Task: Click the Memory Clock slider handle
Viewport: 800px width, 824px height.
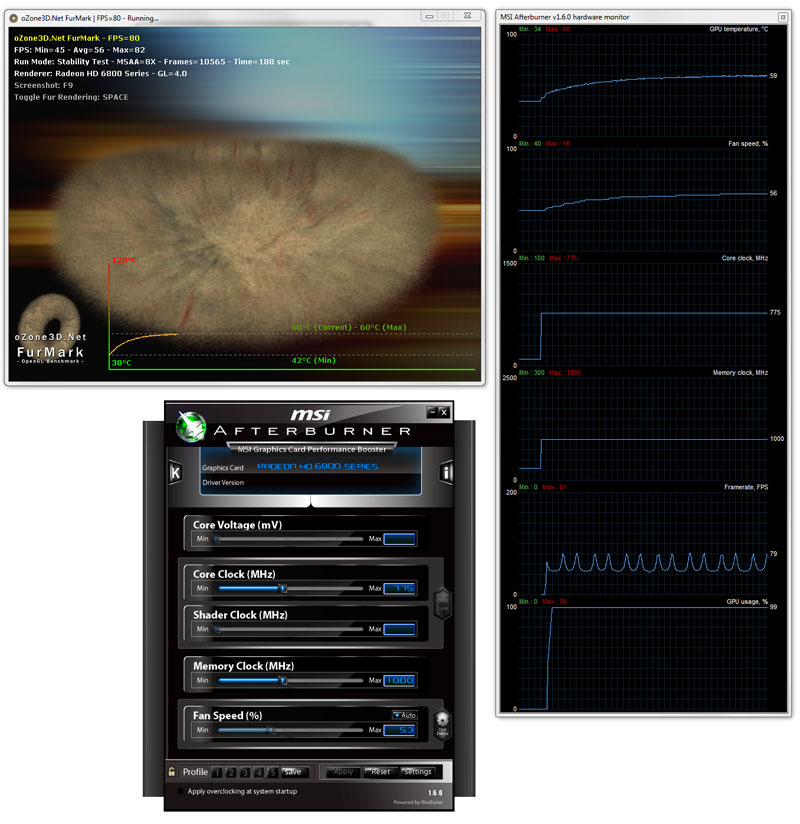Action: [283, 680]
